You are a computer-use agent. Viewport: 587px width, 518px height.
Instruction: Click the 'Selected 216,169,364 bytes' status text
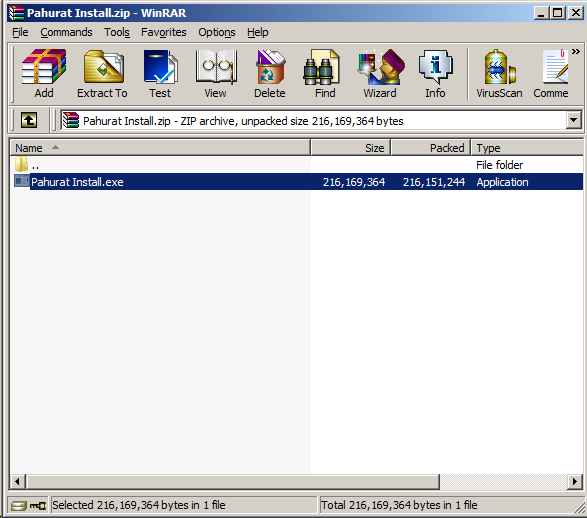(139, 505)
